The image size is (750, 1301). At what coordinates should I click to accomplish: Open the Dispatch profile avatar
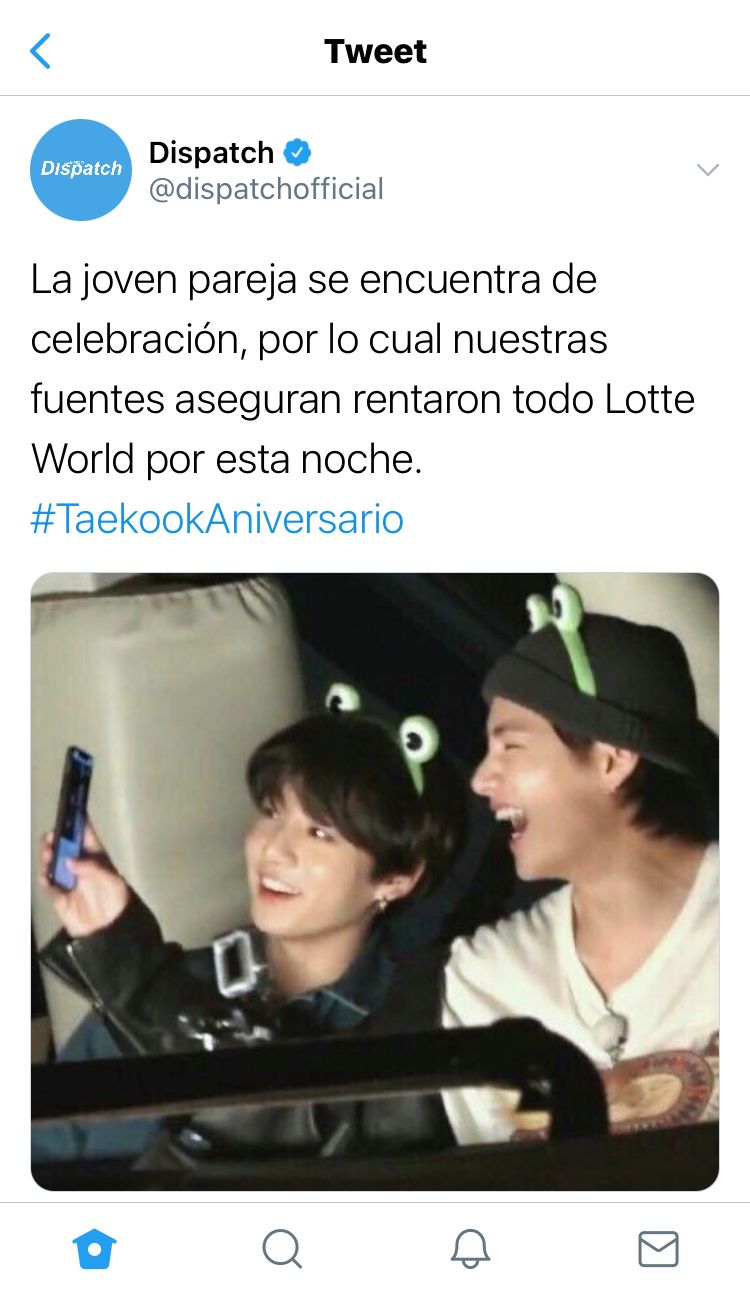click(81, 169)
